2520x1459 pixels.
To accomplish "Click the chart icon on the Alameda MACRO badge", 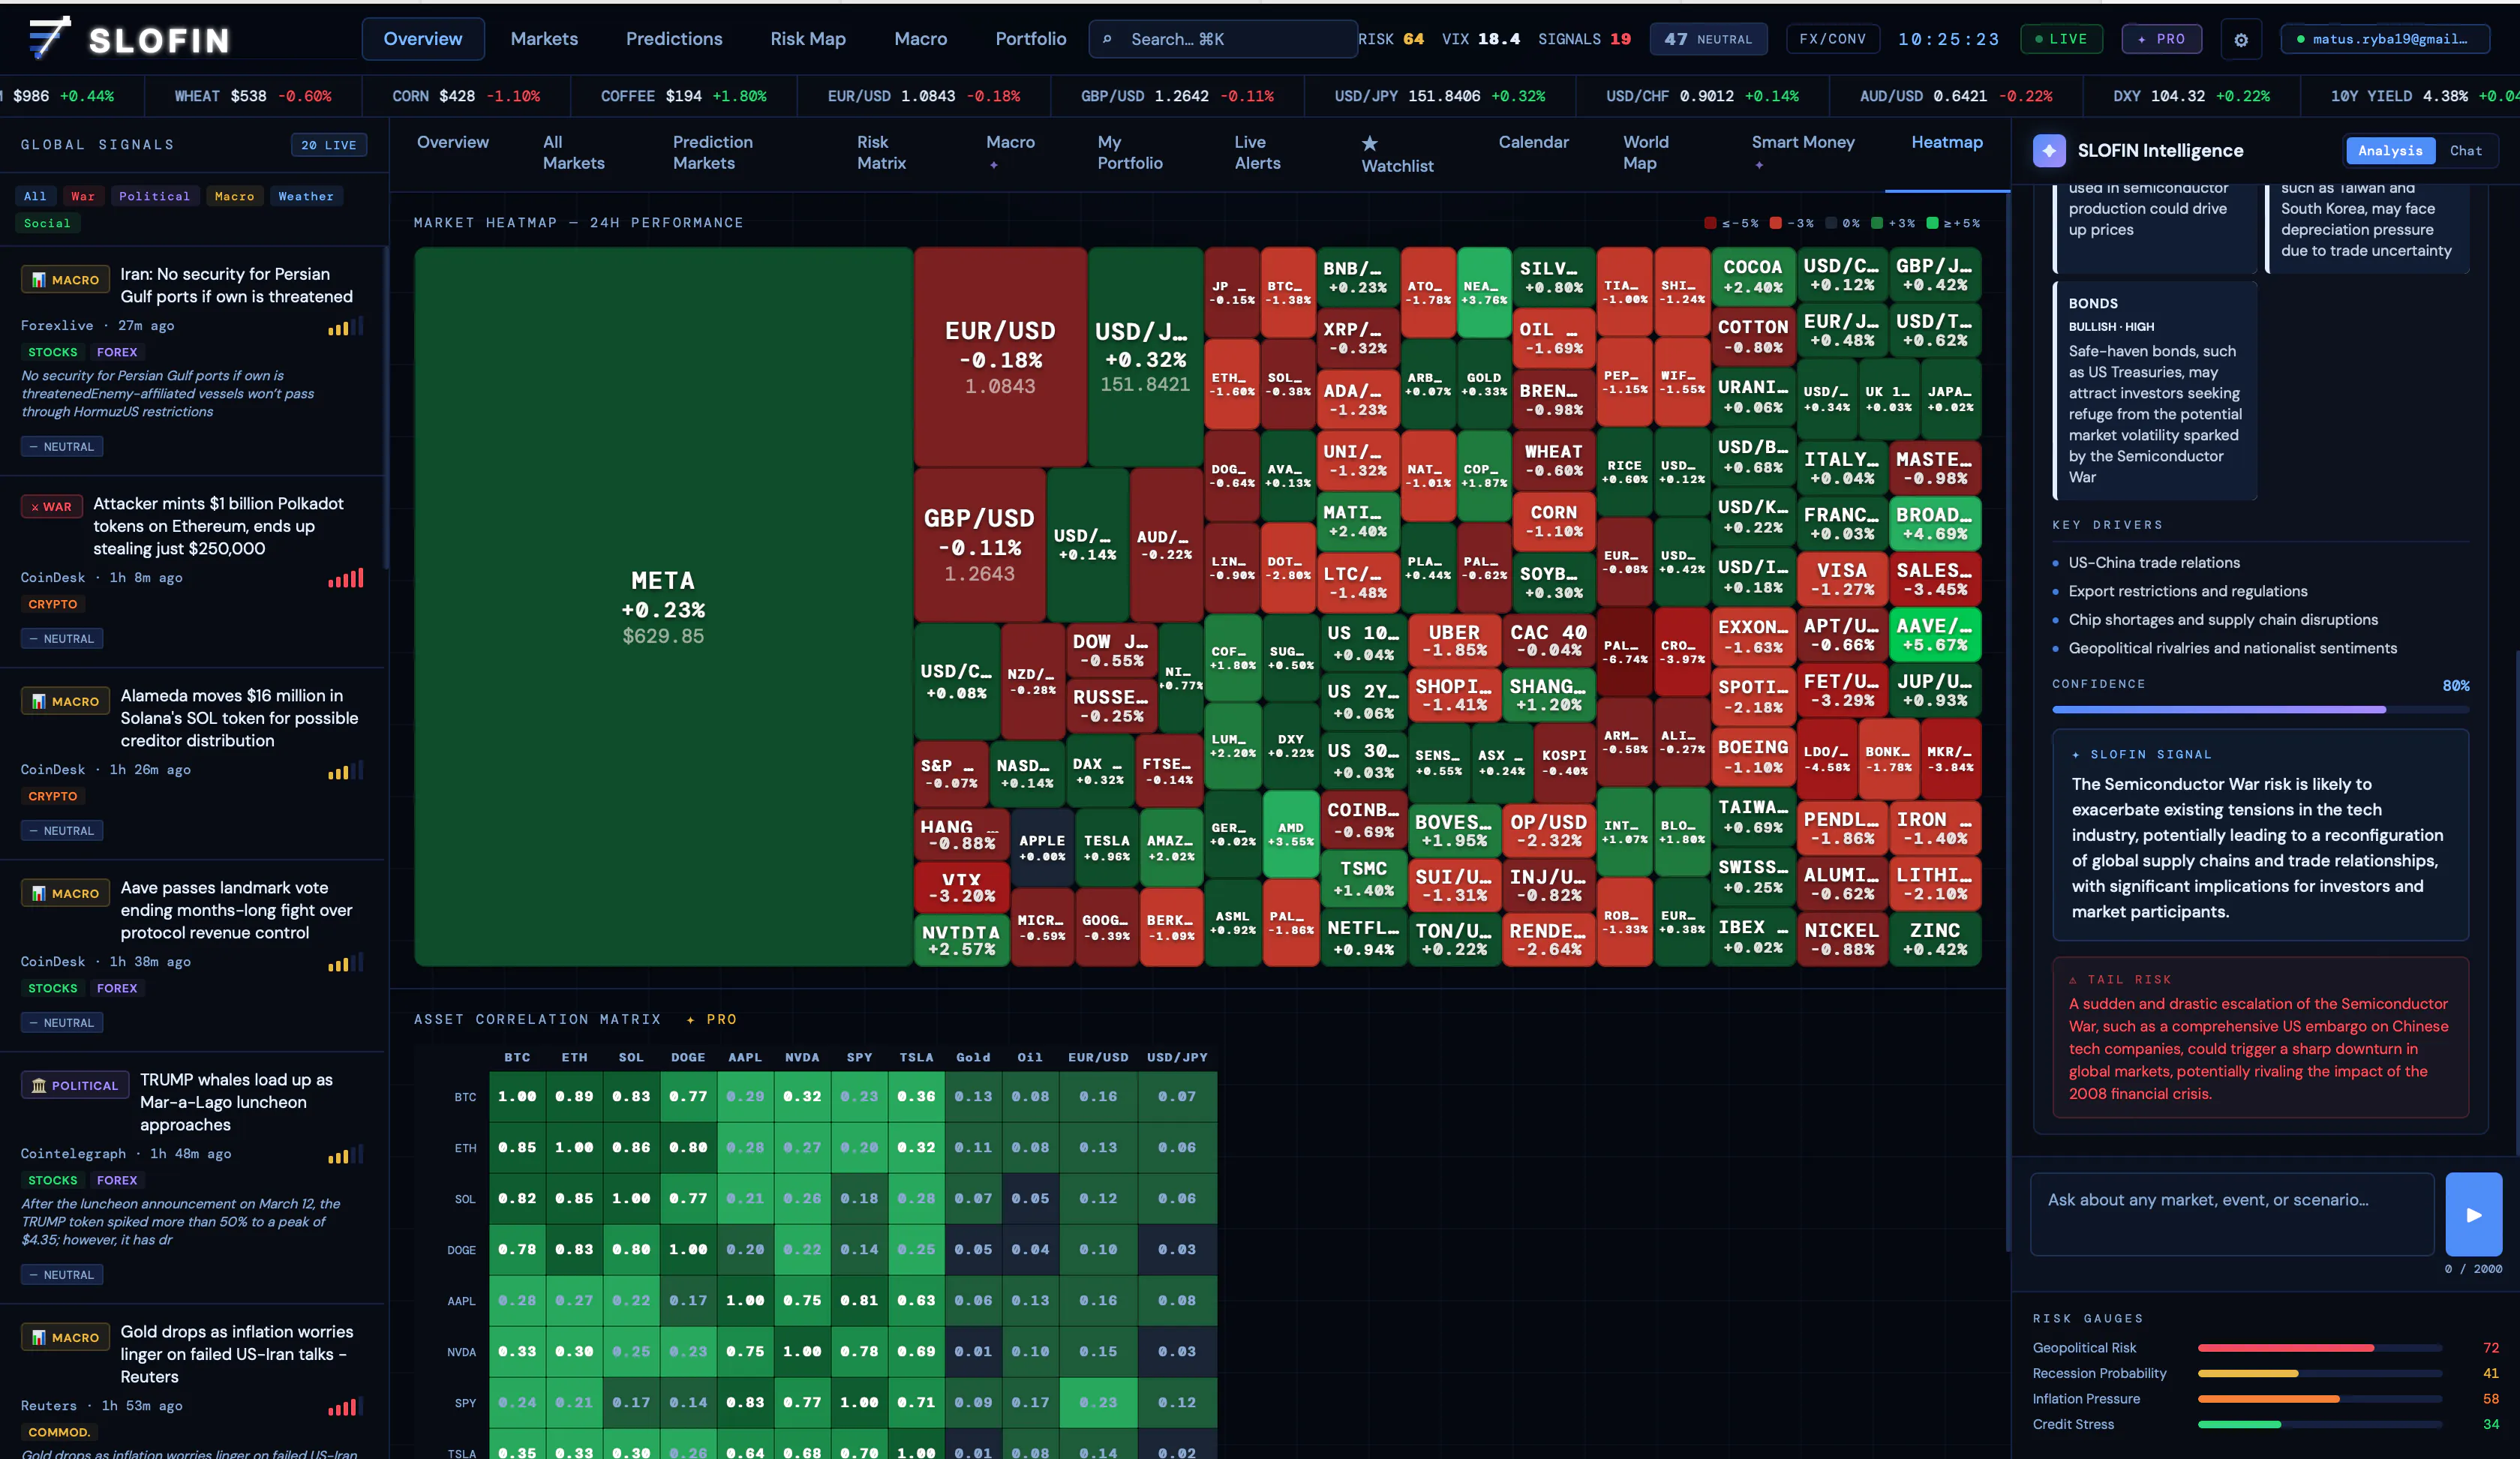I will (x=39, y=701).
